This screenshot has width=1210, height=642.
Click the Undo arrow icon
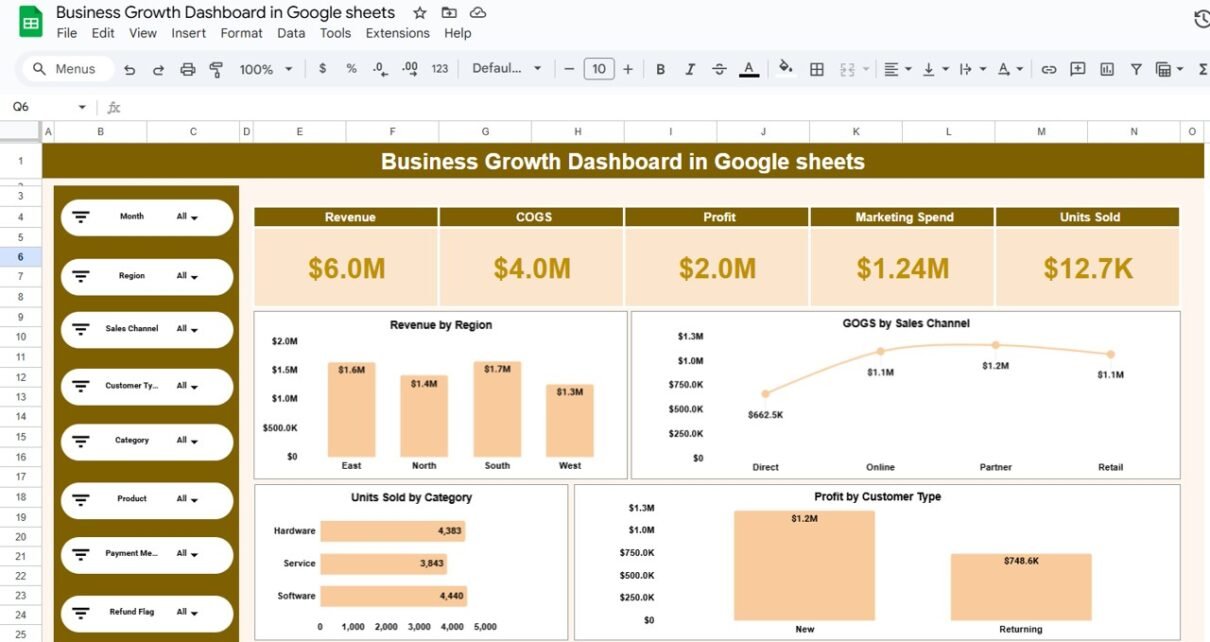click(x=129, y=69)
